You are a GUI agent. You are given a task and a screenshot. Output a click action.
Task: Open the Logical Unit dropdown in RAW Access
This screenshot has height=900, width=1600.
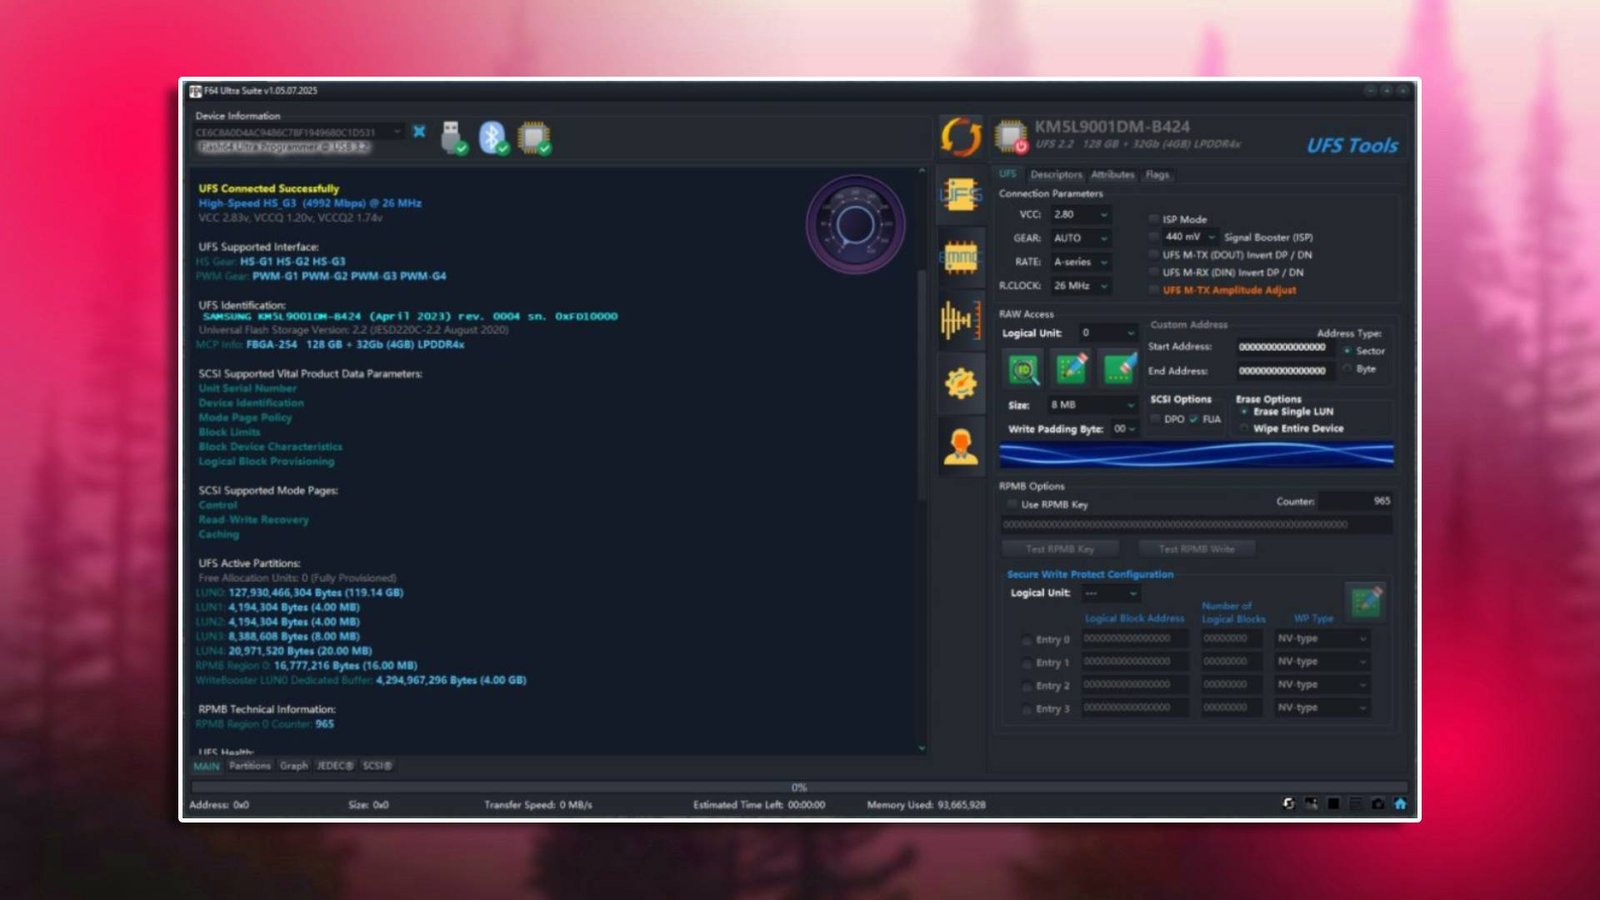pos(1105,332)
